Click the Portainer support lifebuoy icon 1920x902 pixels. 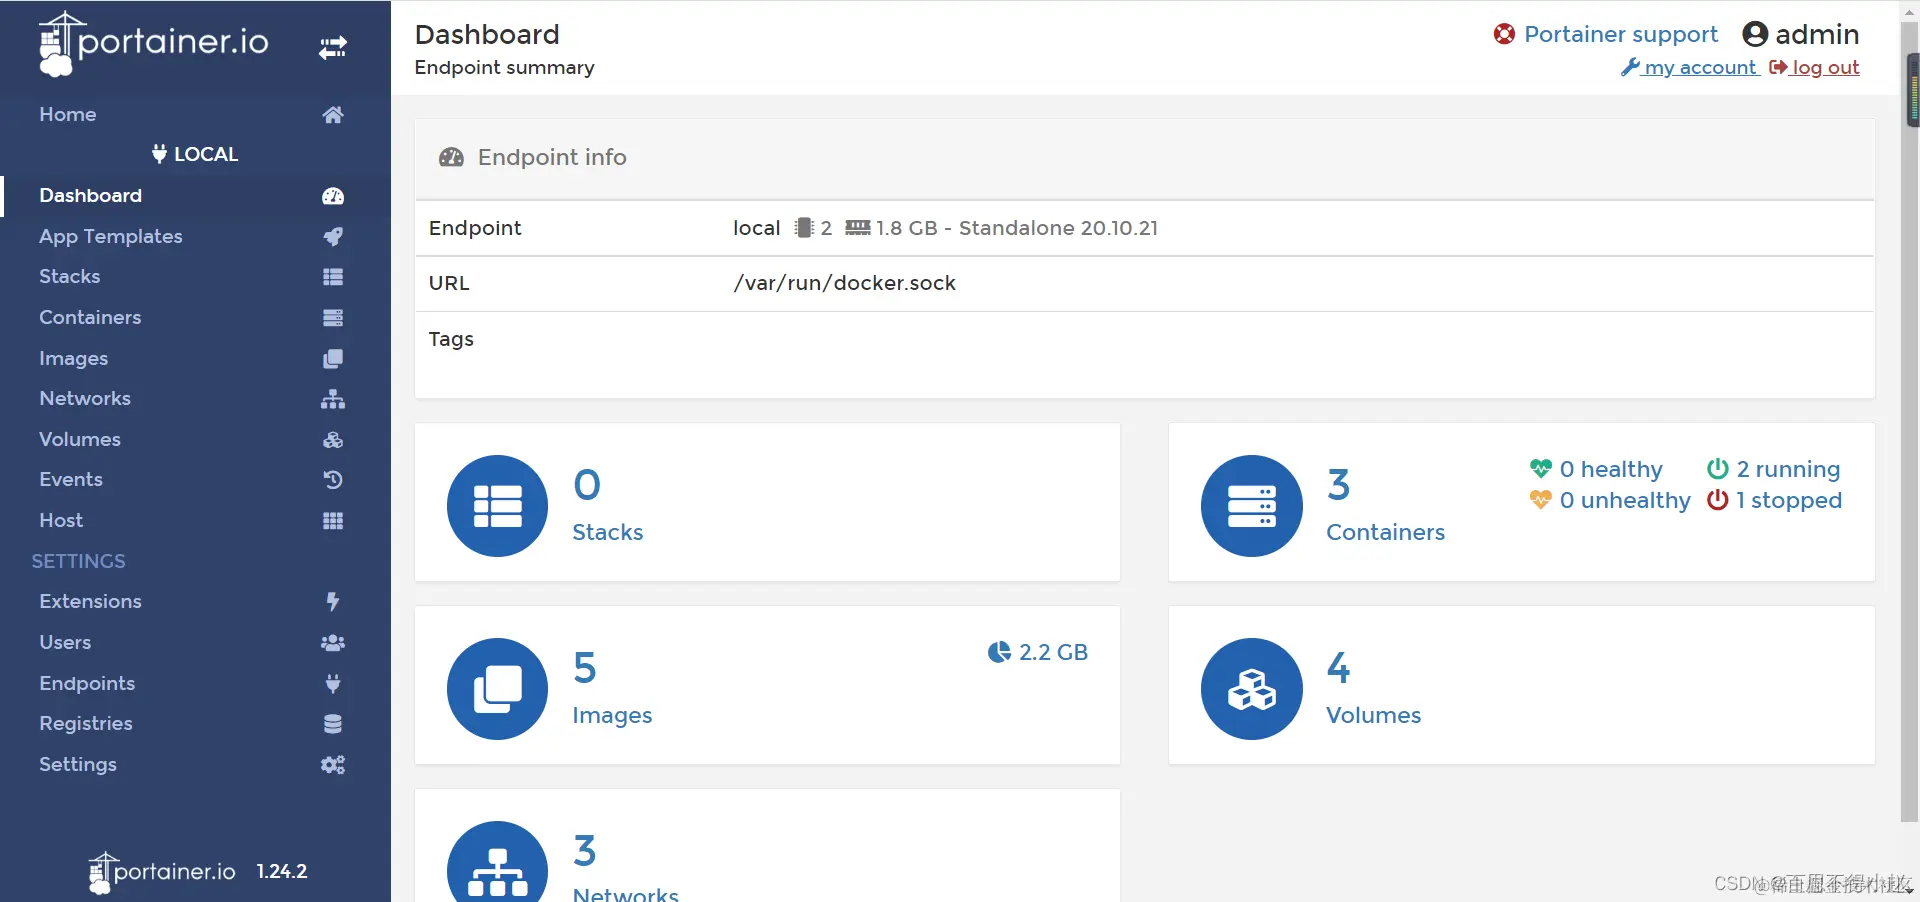click(1504, 34)
